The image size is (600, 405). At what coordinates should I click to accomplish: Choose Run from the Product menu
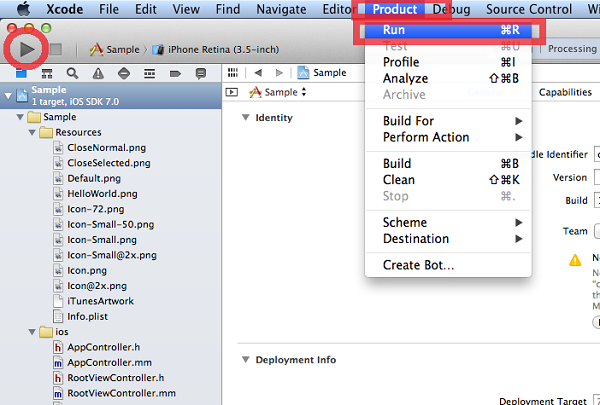[448, 30]
